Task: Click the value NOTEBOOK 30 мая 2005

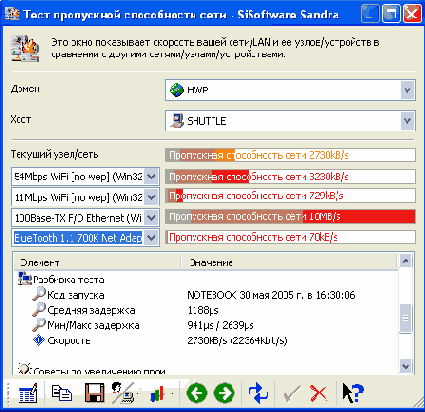Action: coord(271,295)
